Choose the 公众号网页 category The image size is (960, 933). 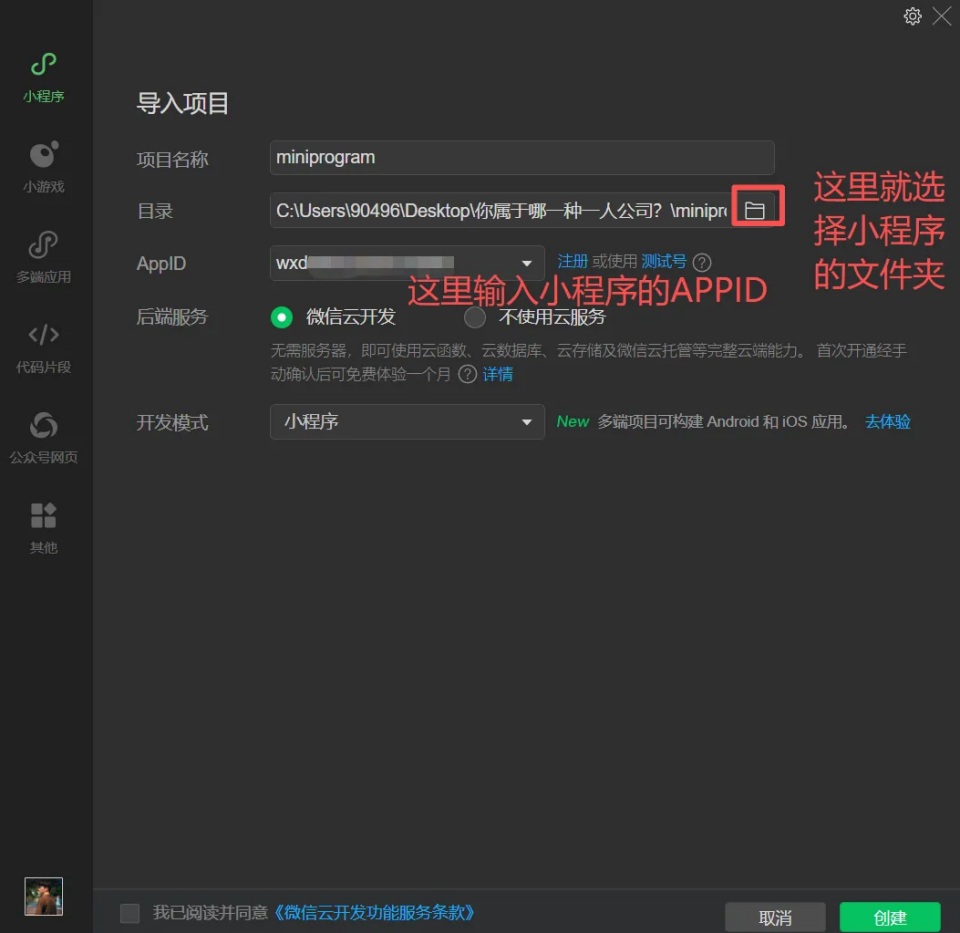pos(43,438)
